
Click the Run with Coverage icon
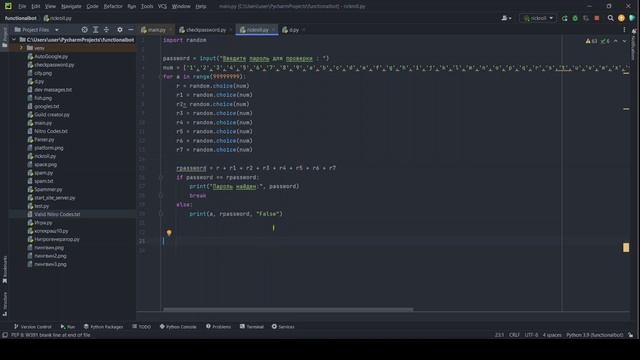pyautogui.click(x=586, y=18)
